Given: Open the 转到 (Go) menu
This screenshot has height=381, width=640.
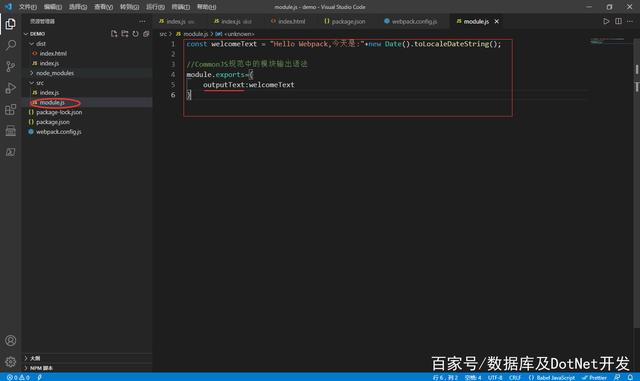Looking at the screenshot, I should coord(129,7).
